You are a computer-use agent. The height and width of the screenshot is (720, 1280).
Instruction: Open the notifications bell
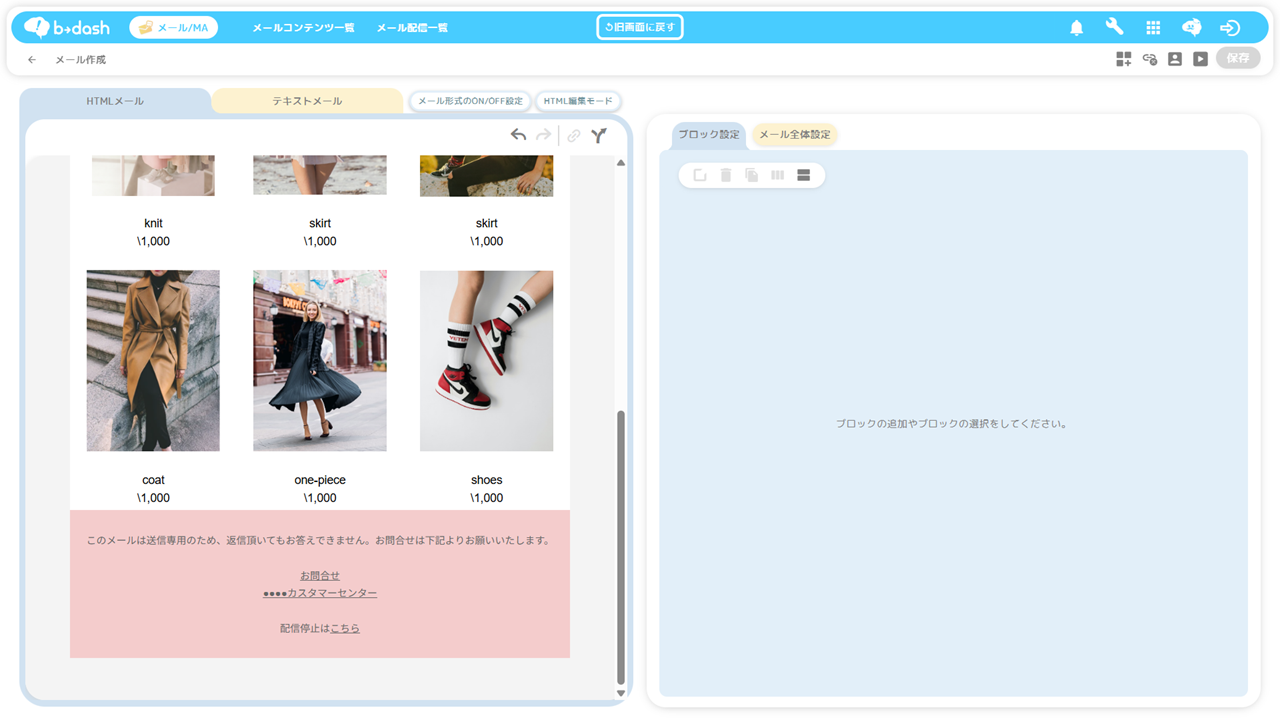click(1076, 28)
